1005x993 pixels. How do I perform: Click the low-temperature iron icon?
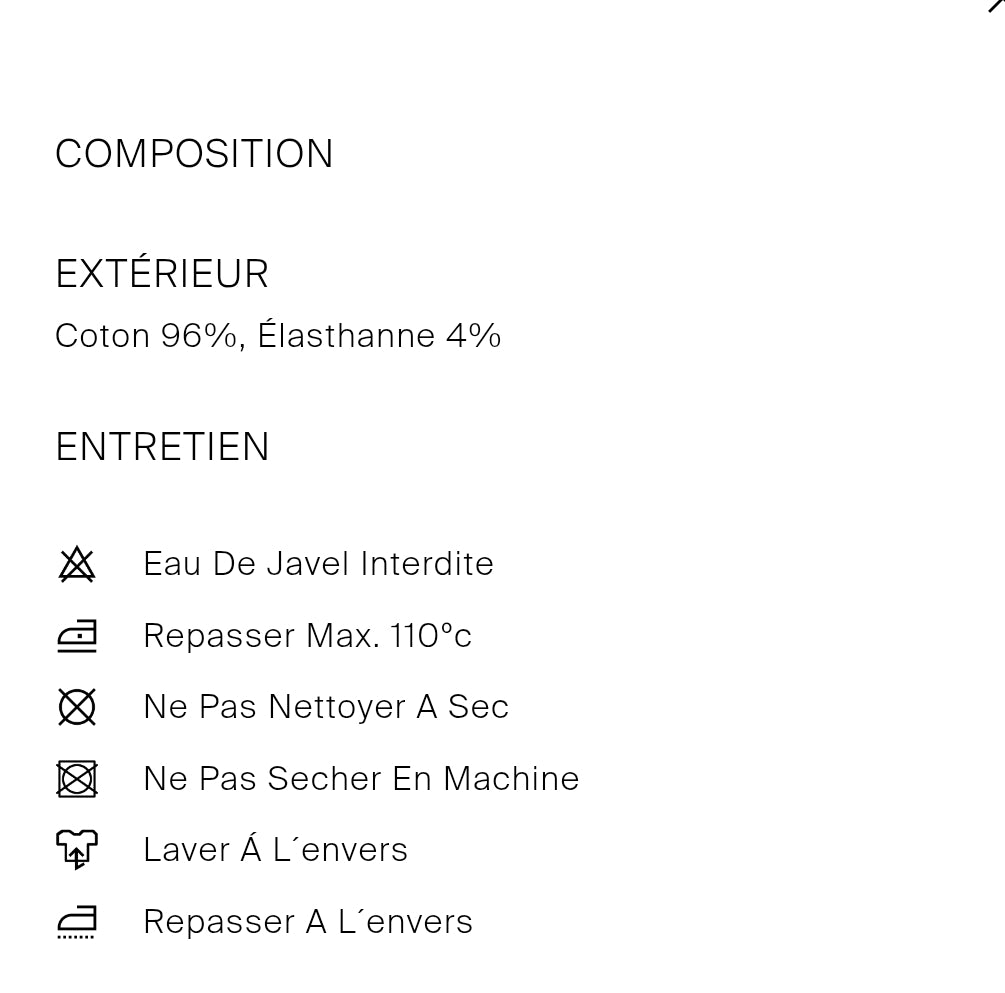77,636
